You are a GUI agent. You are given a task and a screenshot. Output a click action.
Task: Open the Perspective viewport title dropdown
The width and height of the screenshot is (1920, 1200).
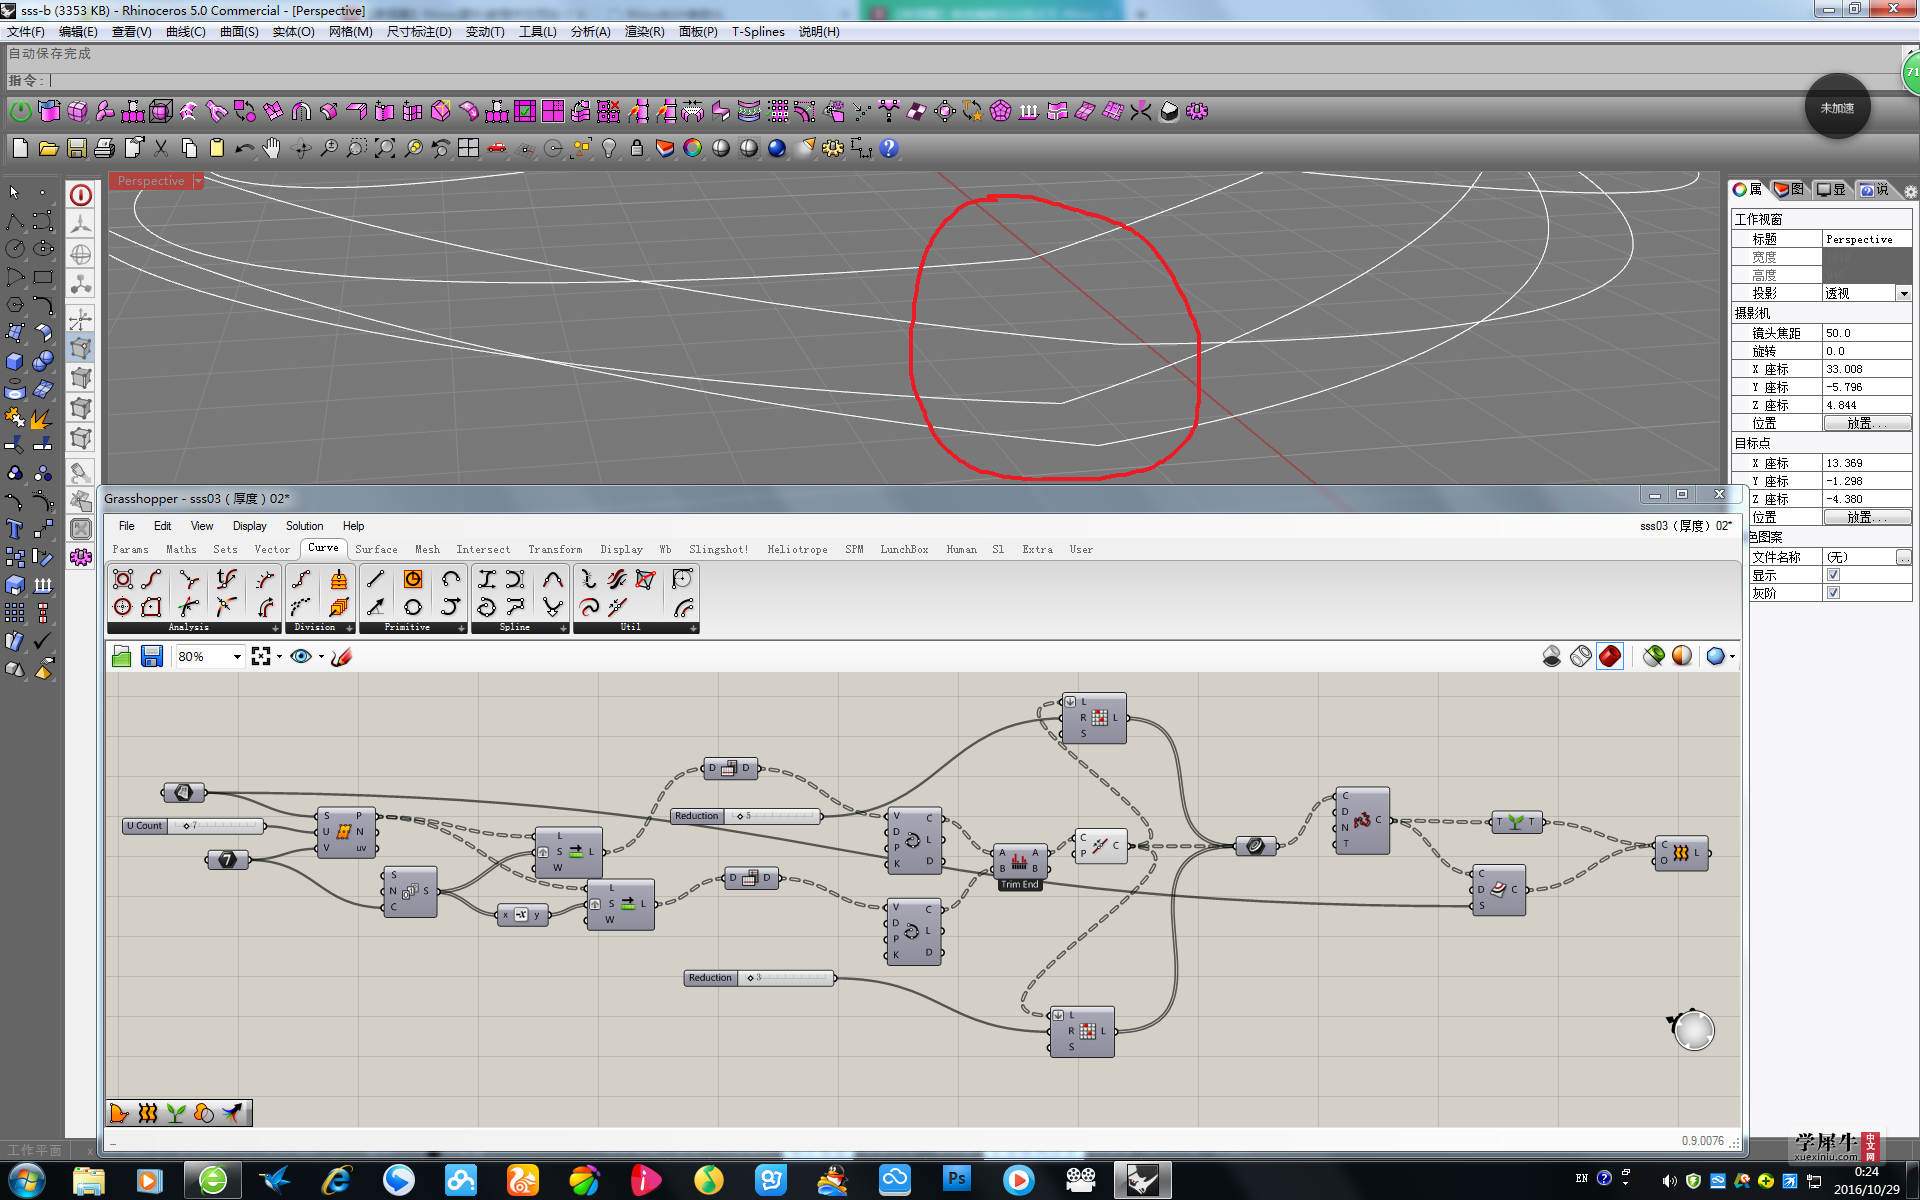pos(198,181)
